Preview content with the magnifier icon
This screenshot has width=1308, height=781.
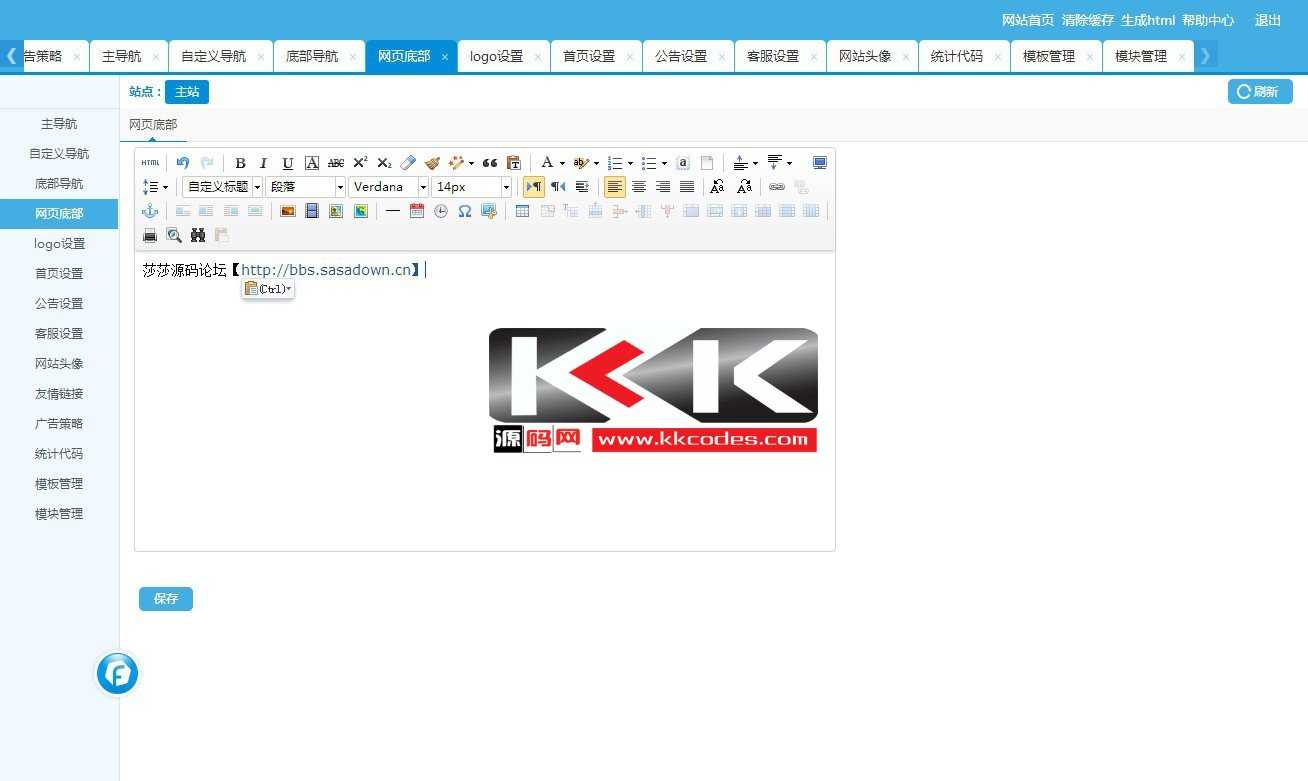(174, 235)
